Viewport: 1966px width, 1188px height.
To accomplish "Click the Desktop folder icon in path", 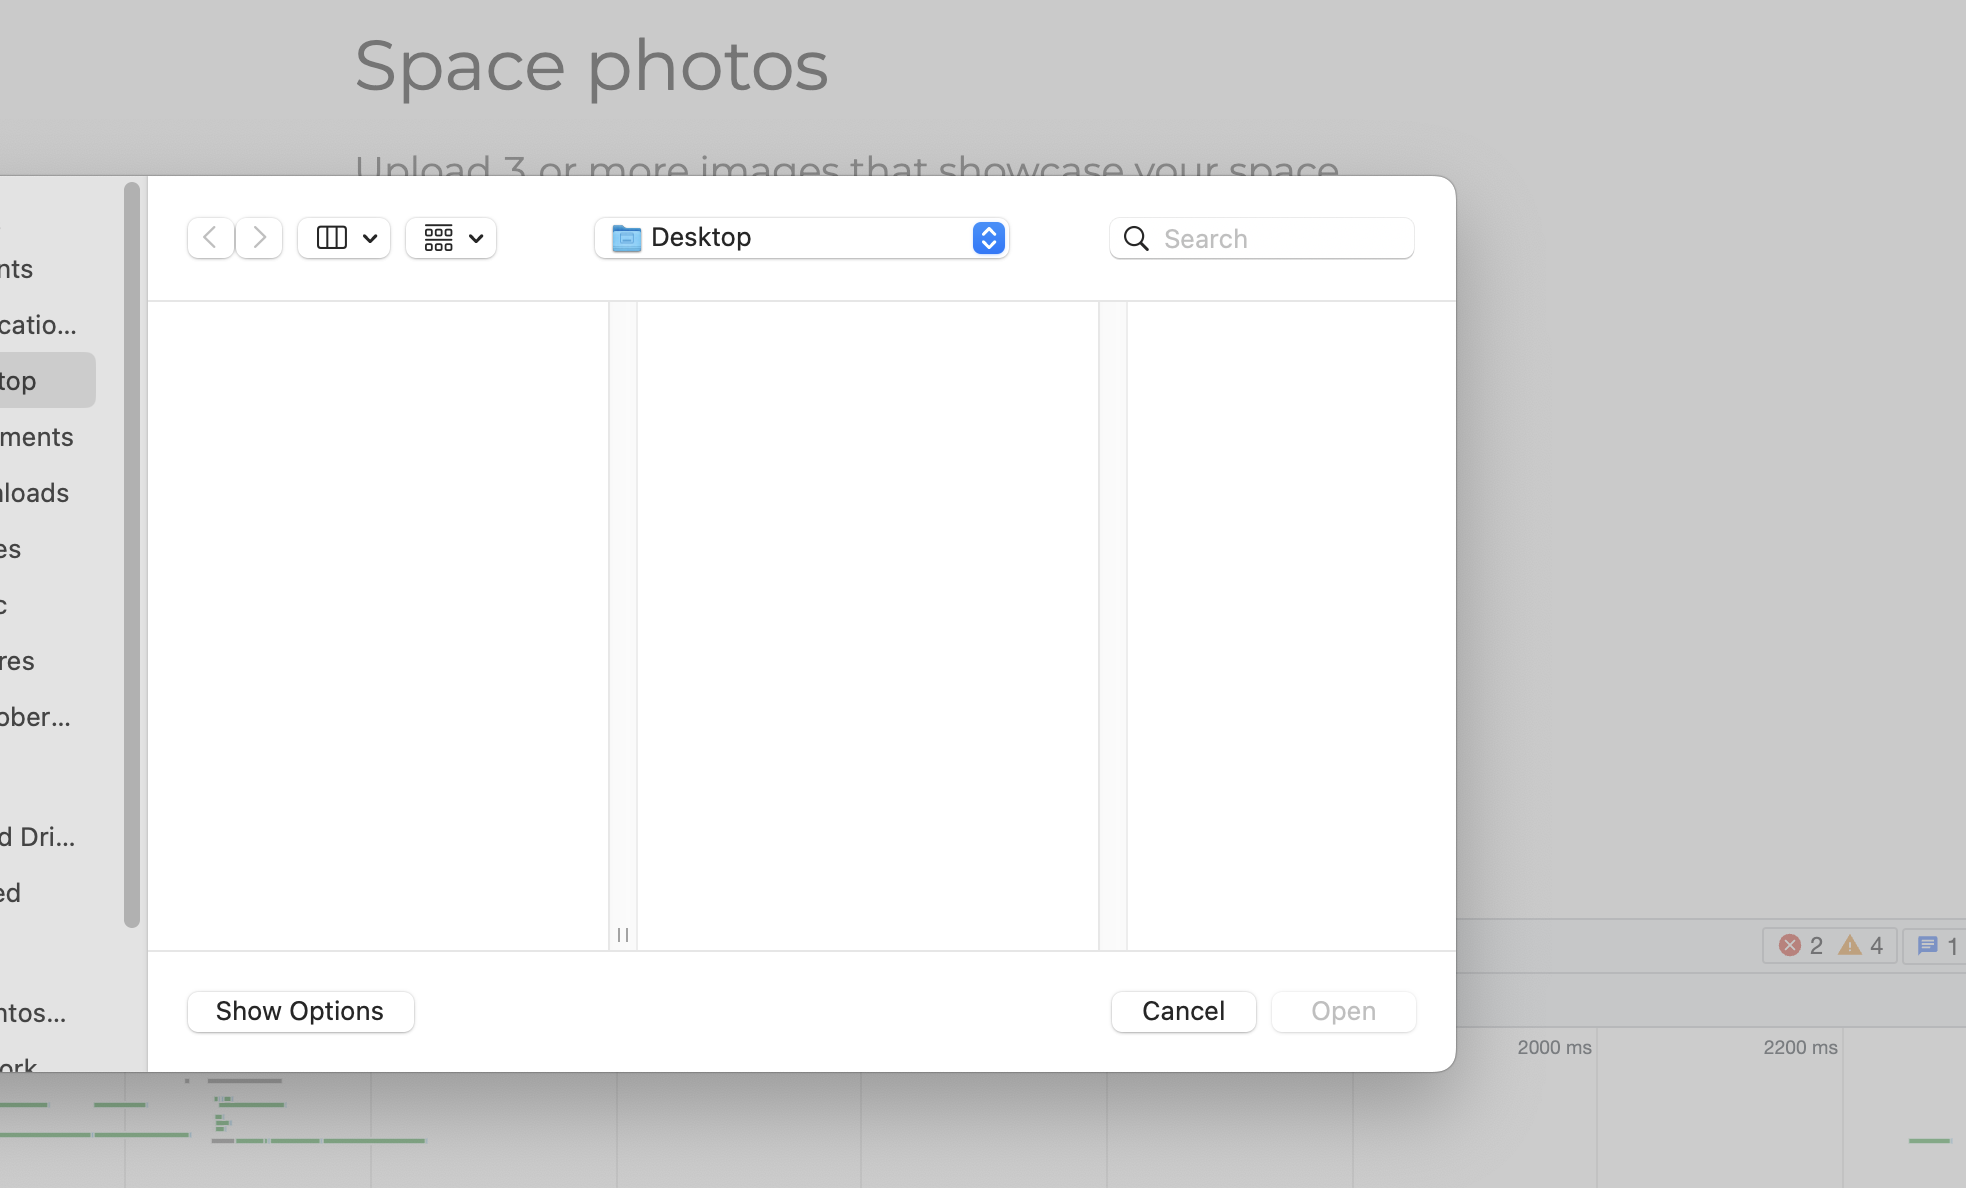I will (x=627, y=238).
